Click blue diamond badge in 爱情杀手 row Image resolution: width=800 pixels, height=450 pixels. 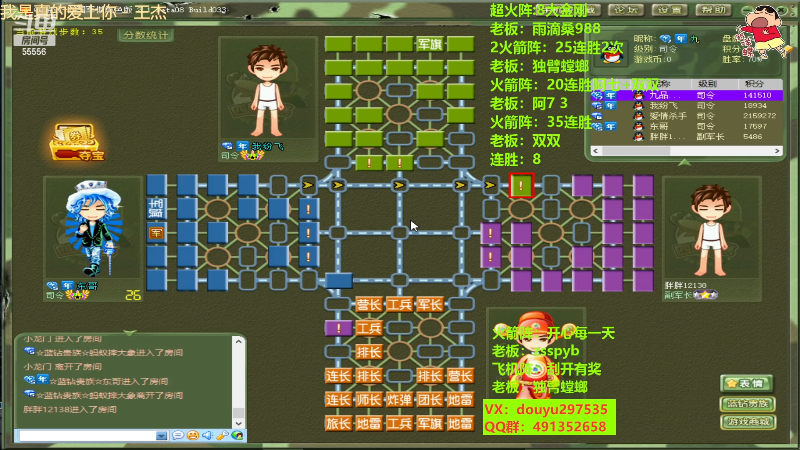(x=597, y=116)
